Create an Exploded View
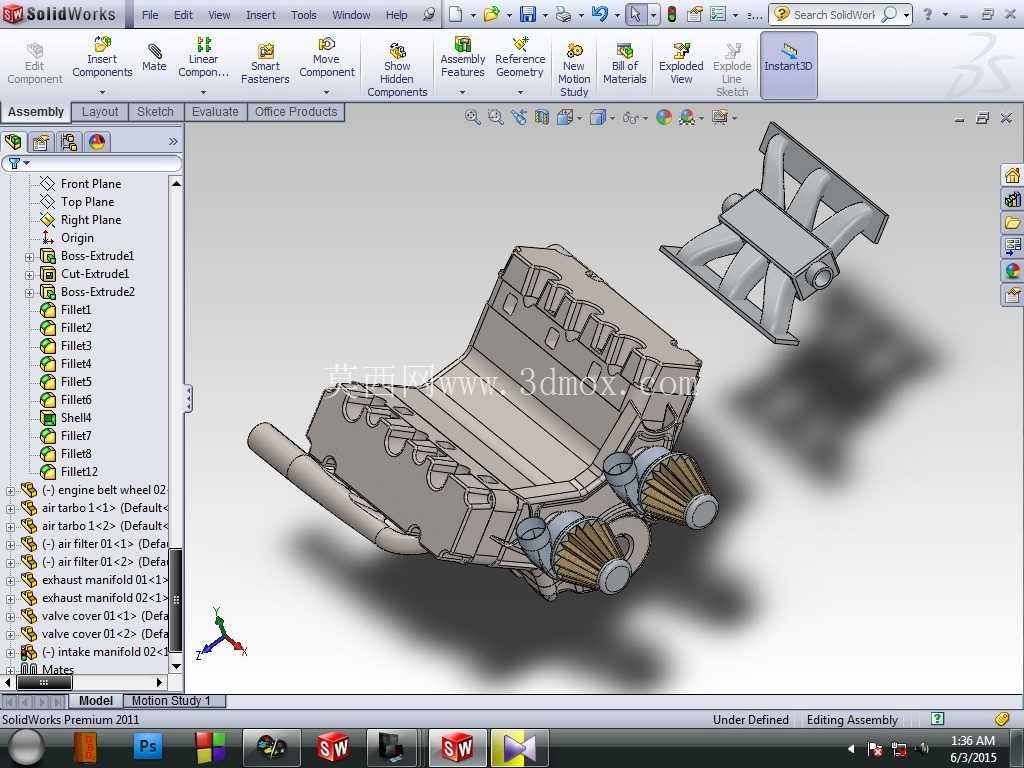The image size is (1024, 768). [x=680, y=64]
